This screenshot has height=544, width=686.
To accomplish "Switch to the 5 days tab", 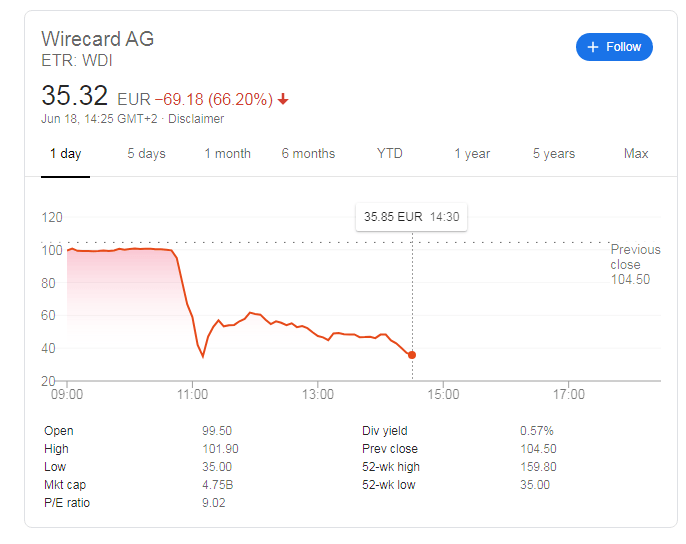I will pos(147,154).
